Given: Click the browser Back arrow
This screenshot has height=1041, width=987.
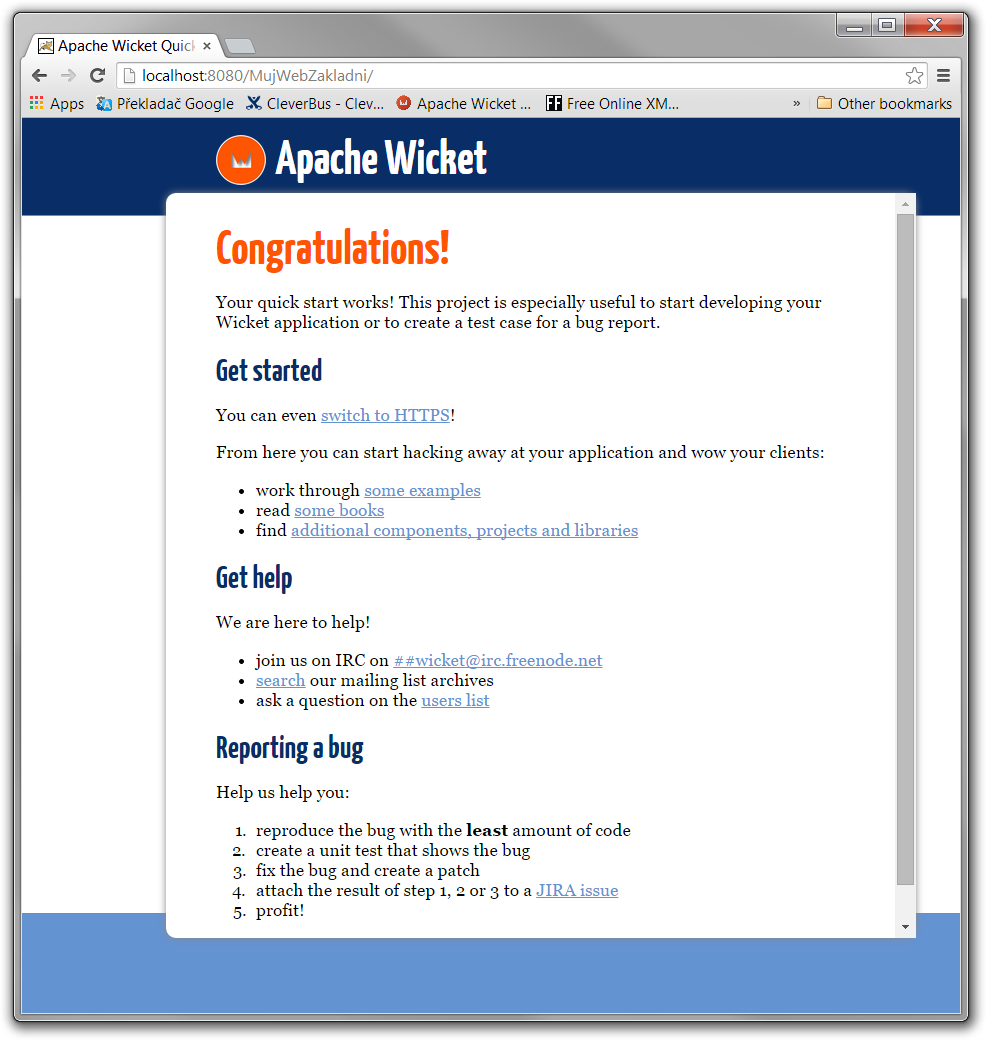Looking at the screenshot, I should point(39,76).
